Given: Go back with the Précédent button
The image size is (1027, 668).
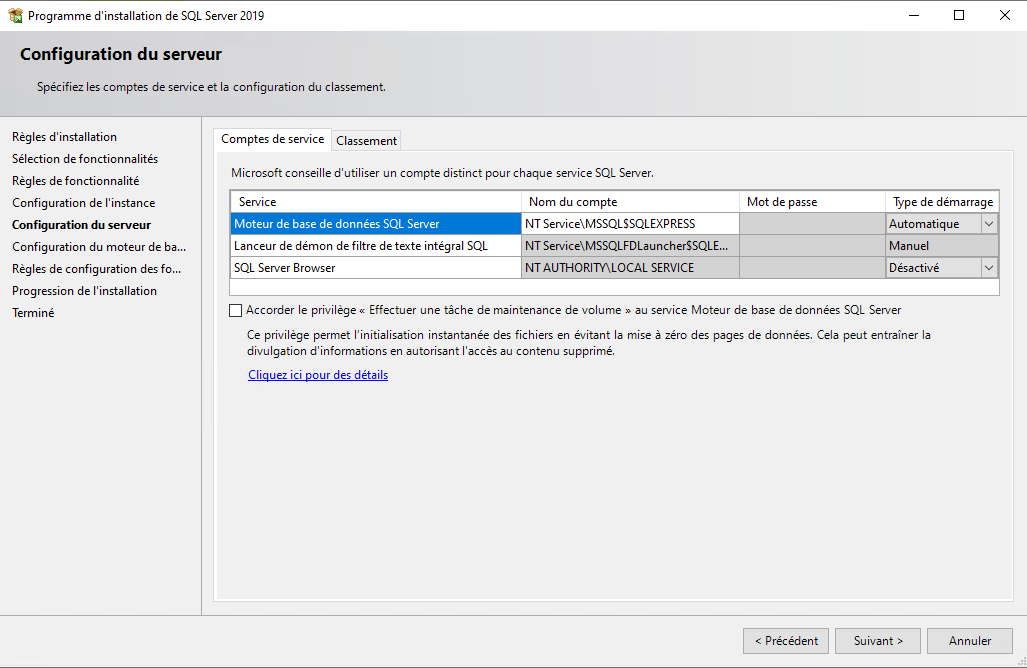Looking at the screenshot, I should 786,641.
